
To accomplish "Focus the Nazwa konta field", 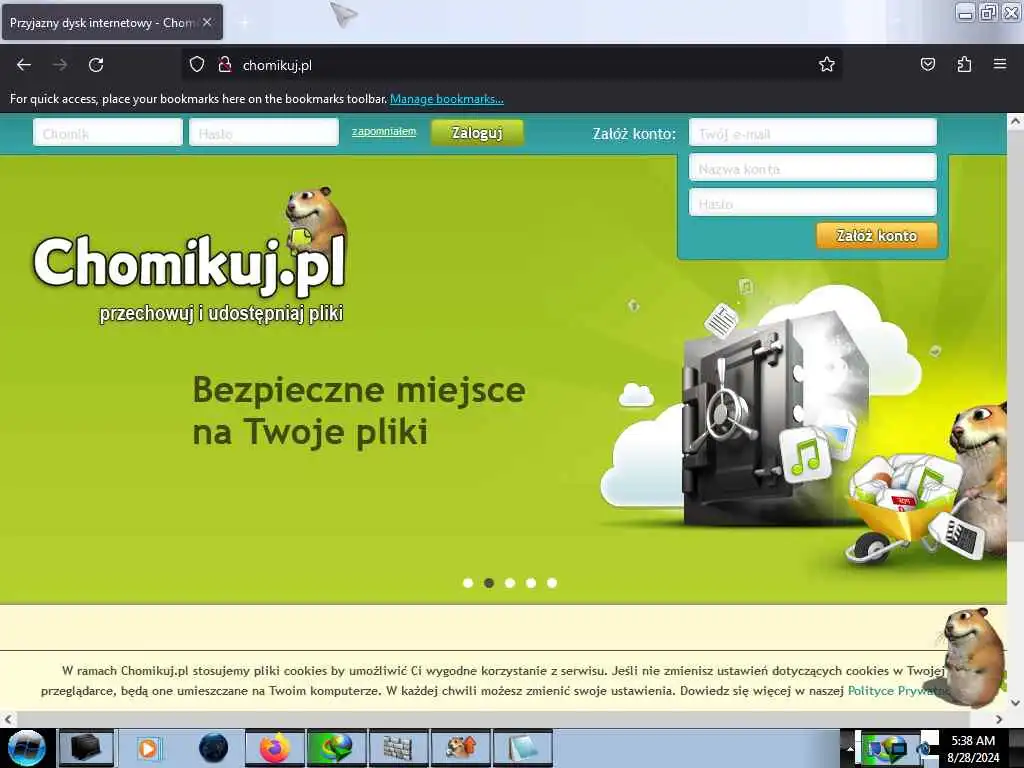I will [x=812, y=168].
